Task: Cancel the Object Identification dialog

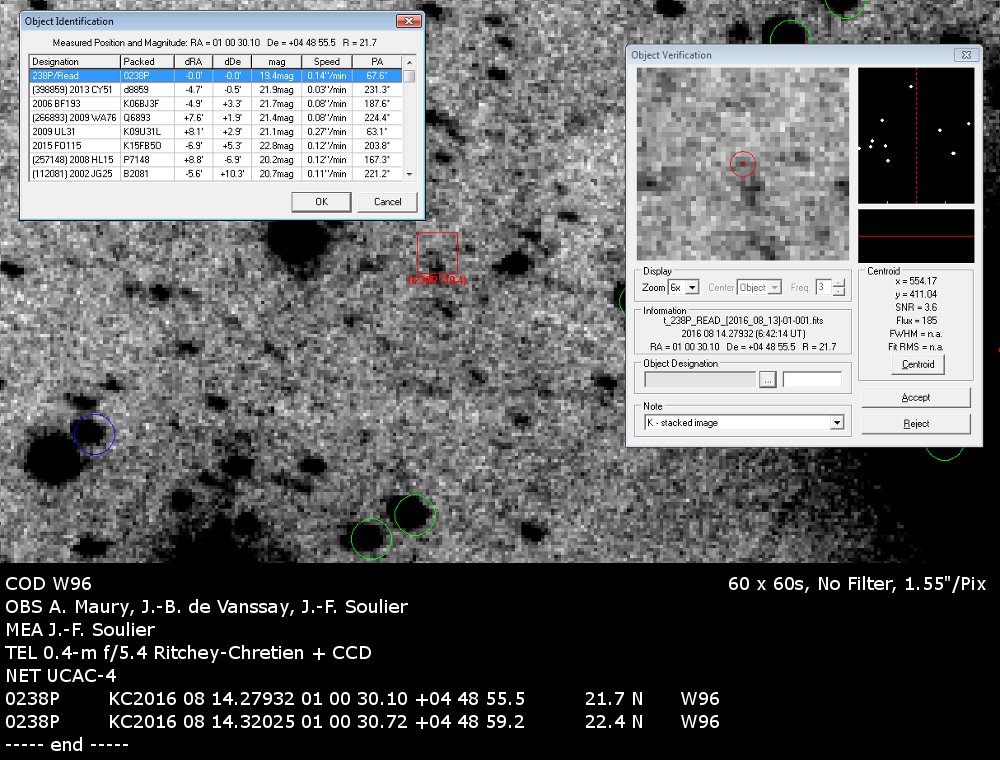Action: click(x=387, y=202)
